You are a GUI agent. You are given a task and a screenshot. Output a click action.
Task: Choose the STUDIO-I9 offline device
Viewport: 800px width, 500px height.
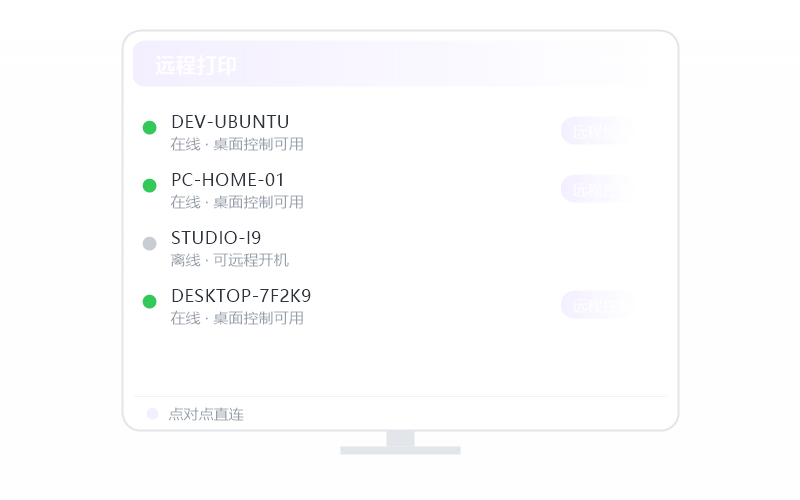[216, 238]
